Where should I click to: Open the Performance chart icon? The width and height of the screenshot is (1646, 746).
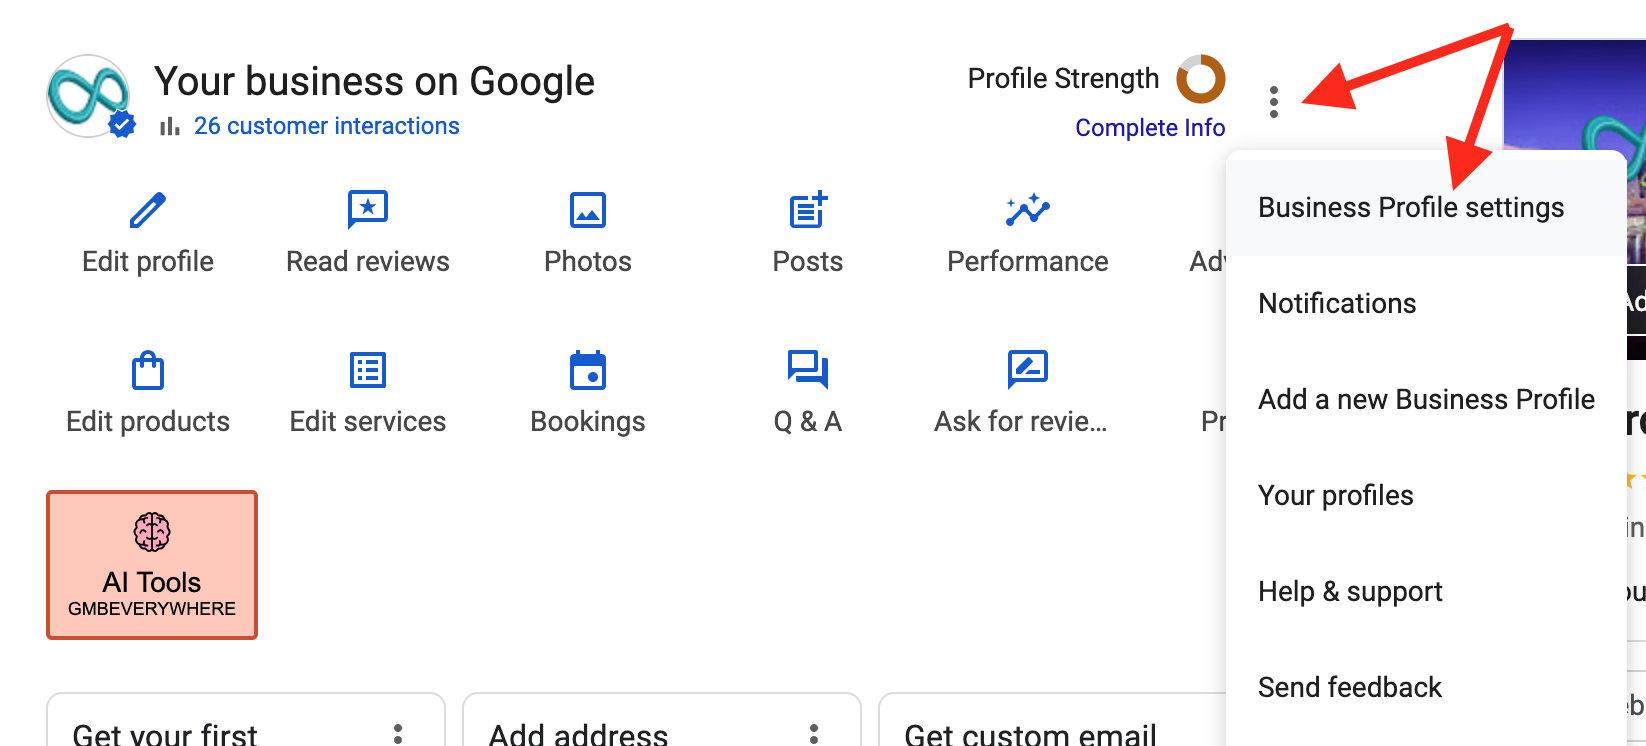[1027, 210]
